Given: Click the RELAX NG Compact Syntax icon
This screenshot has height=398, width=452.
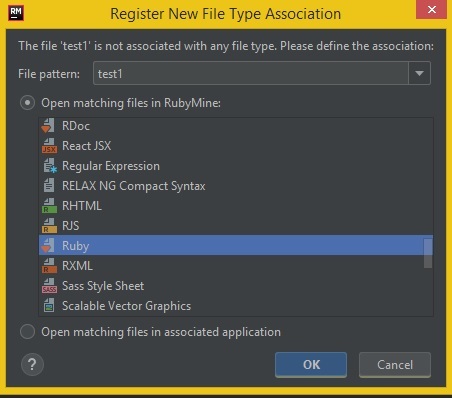Looking at the screenshot, I should tap(49, 186).
